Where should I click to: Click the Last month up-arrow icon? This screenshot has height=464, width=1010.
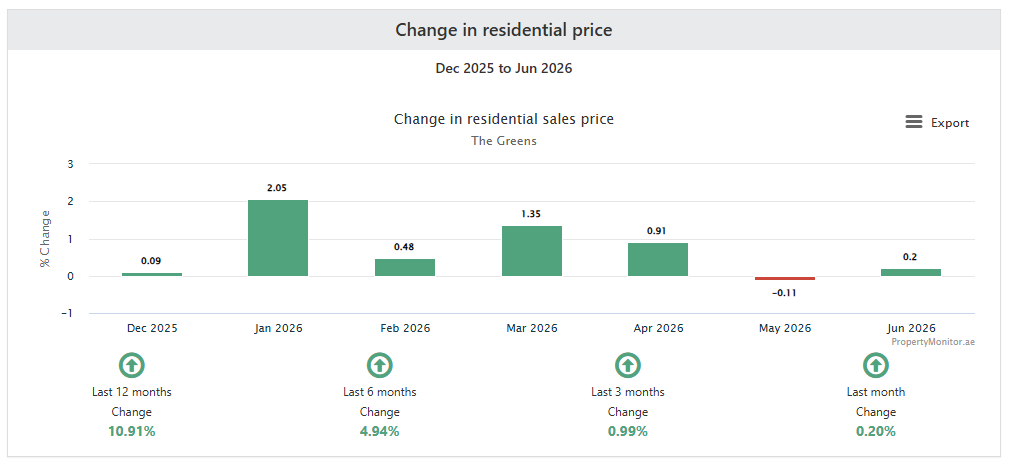click(875, 365)
